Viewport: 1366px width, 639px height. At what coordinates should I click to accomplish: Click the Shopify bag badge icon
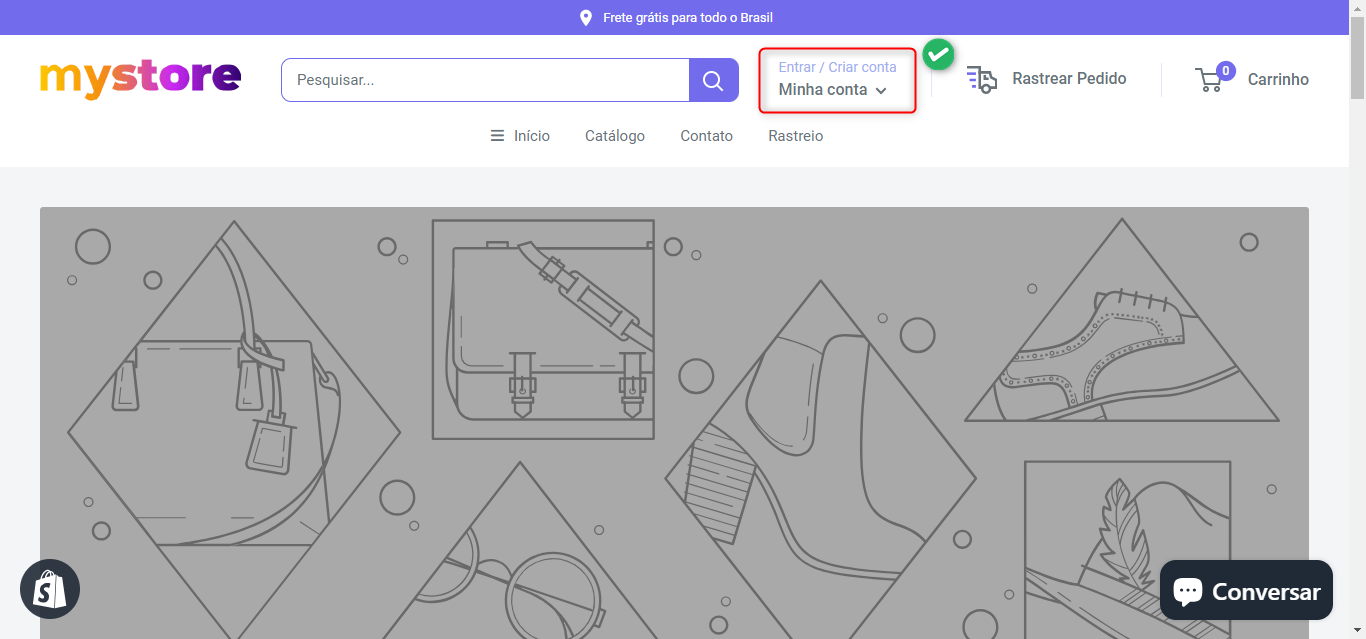[x=50, y=589]
